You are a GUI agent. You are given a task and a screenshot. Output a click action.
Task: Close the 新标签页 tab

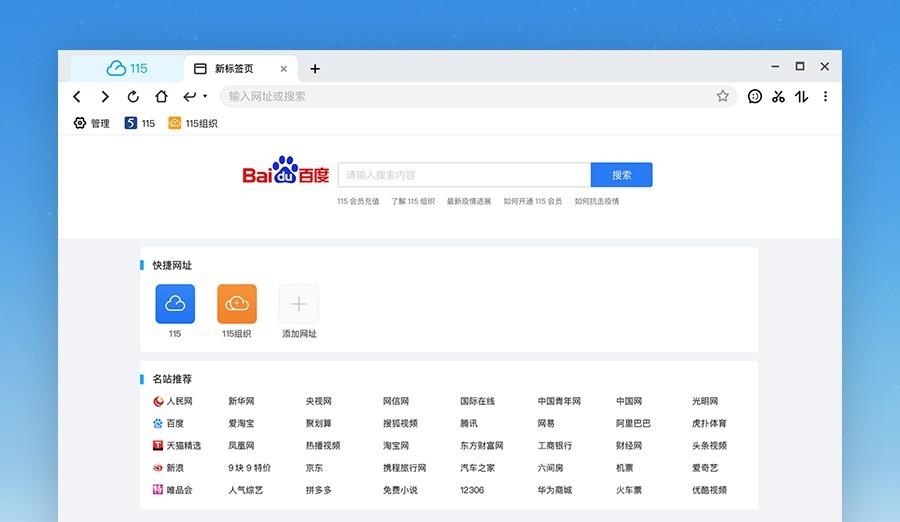284,69
